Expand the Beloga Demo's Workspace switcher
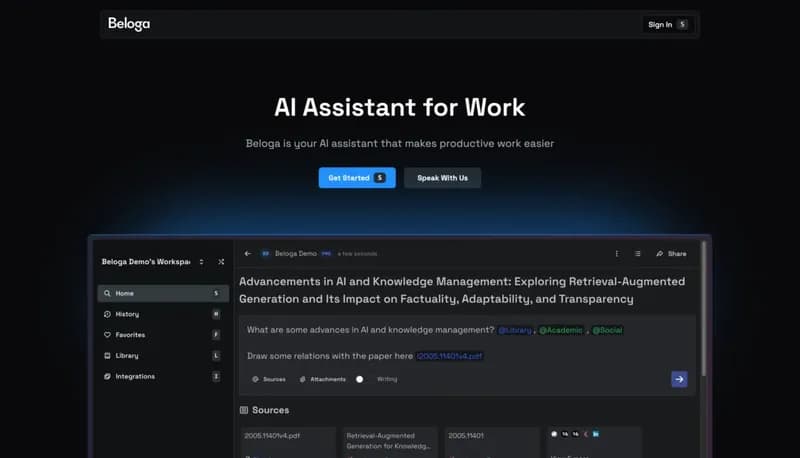Image resolution: width=800 pixels, height=458 pixels. pos(202,262)
